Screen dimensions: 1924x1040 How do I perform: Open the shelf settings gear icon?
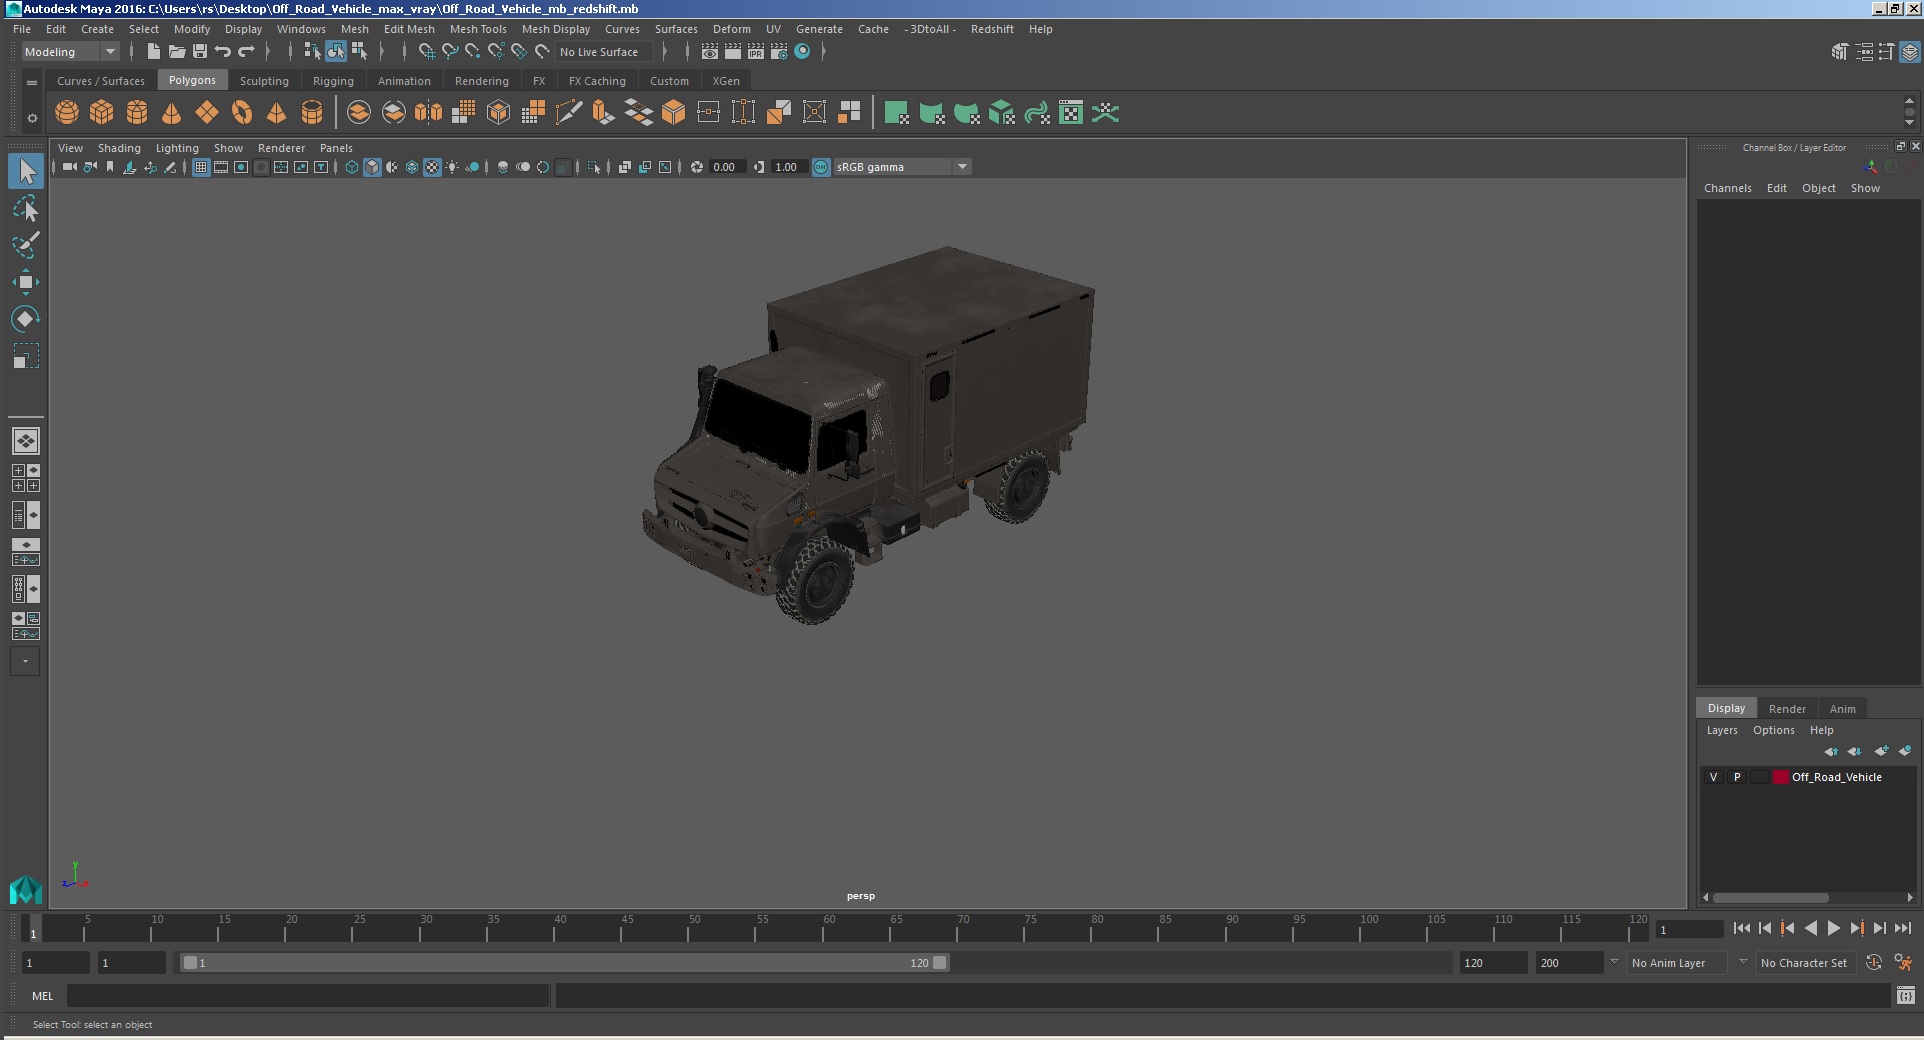(x=32, y=118)
